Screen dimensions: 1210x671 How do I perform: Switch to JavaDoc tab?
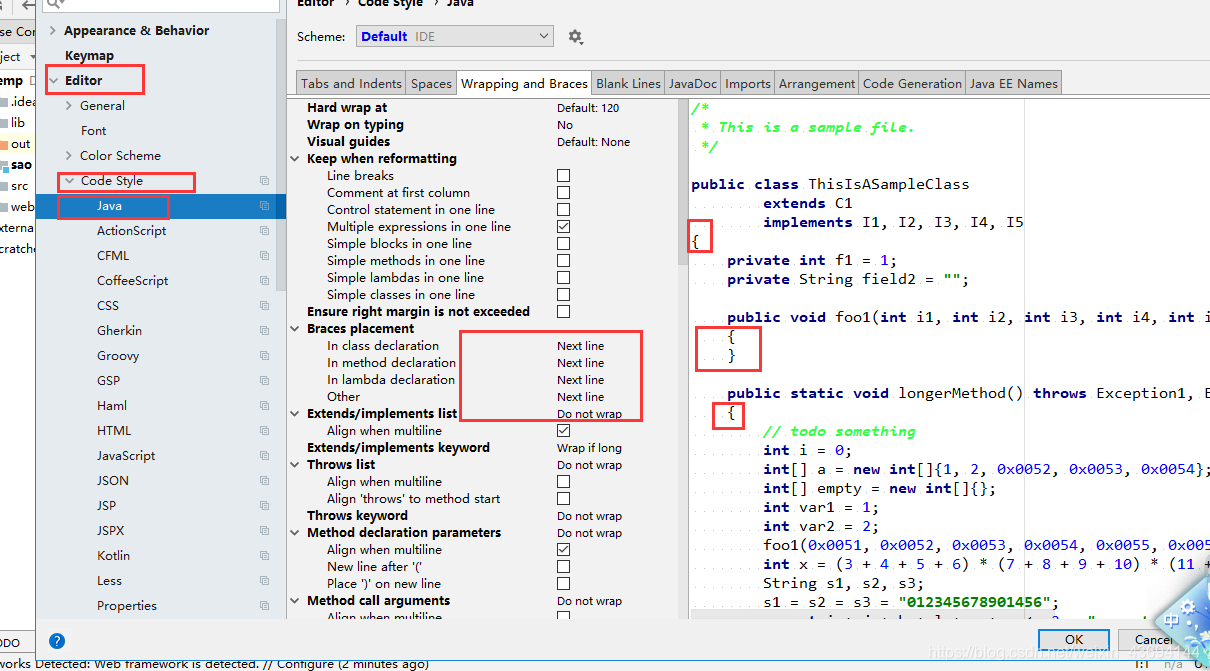coord(693,84)
